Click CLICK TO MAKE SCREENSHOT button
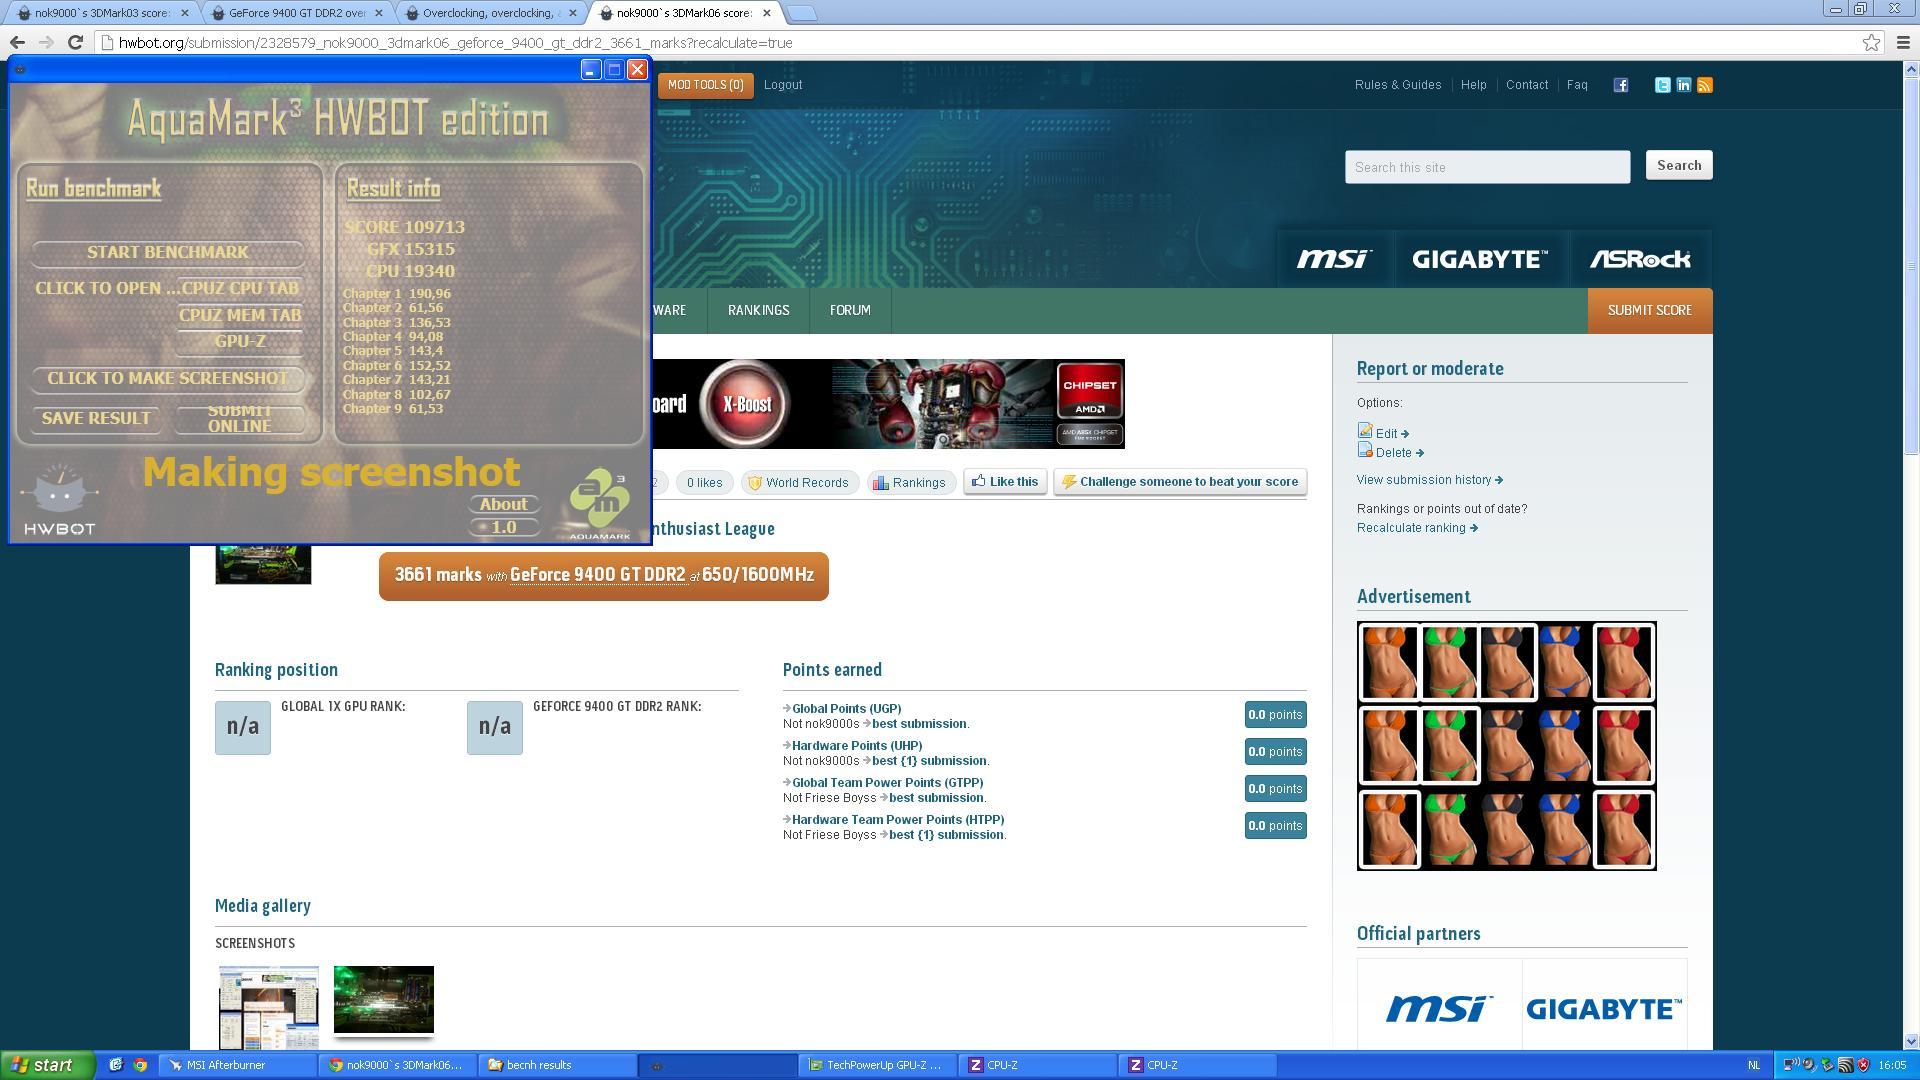 click(x=168, y=378)
